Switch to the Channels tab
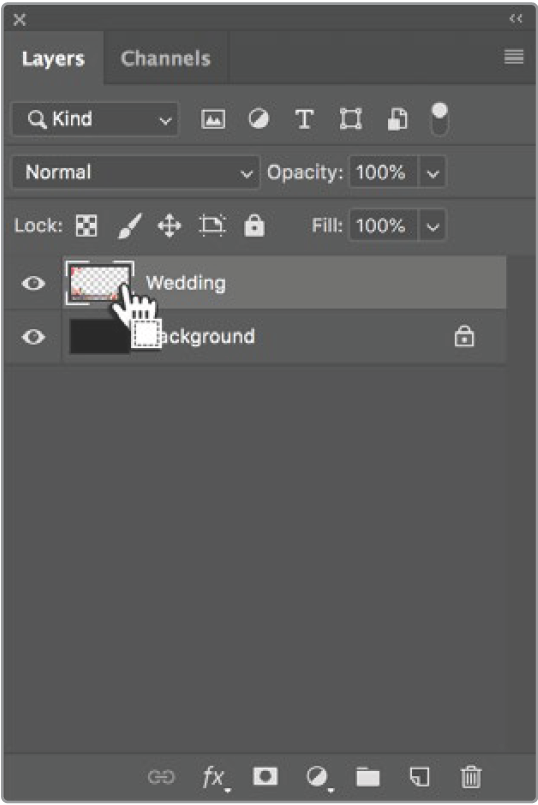This screenshot has width=538, height=805. click(165, 59)
